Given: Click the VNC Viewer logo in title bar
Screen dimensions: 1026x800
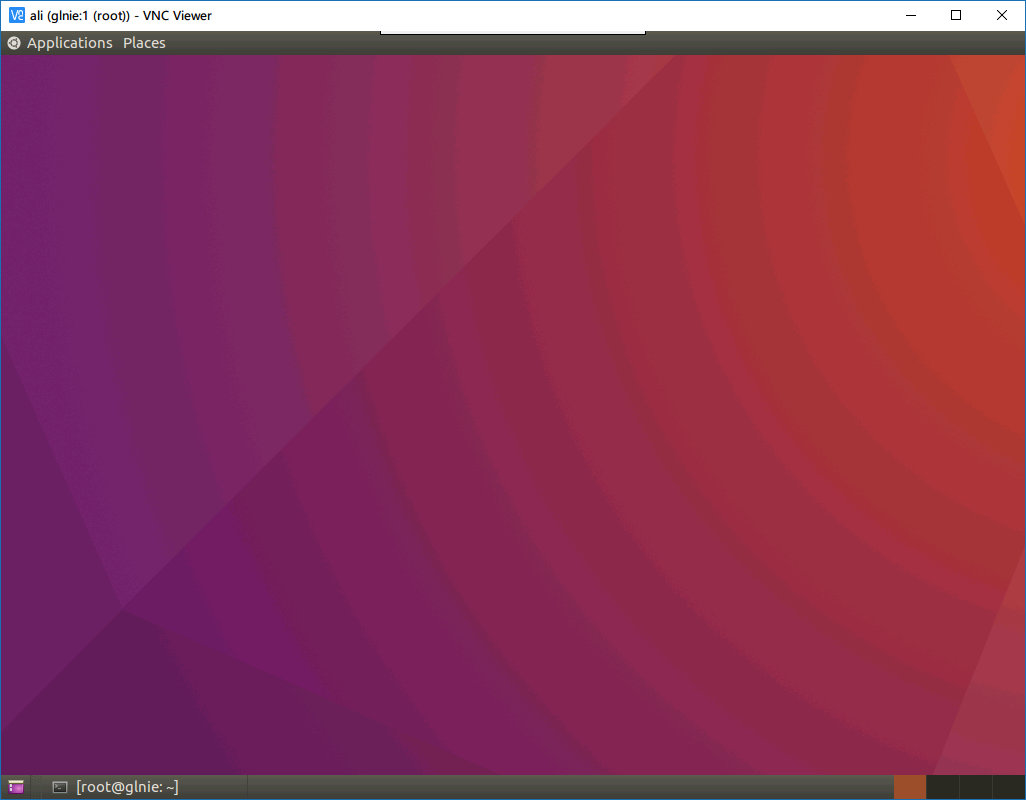Looking at the screenshot, I should (16, 15).
